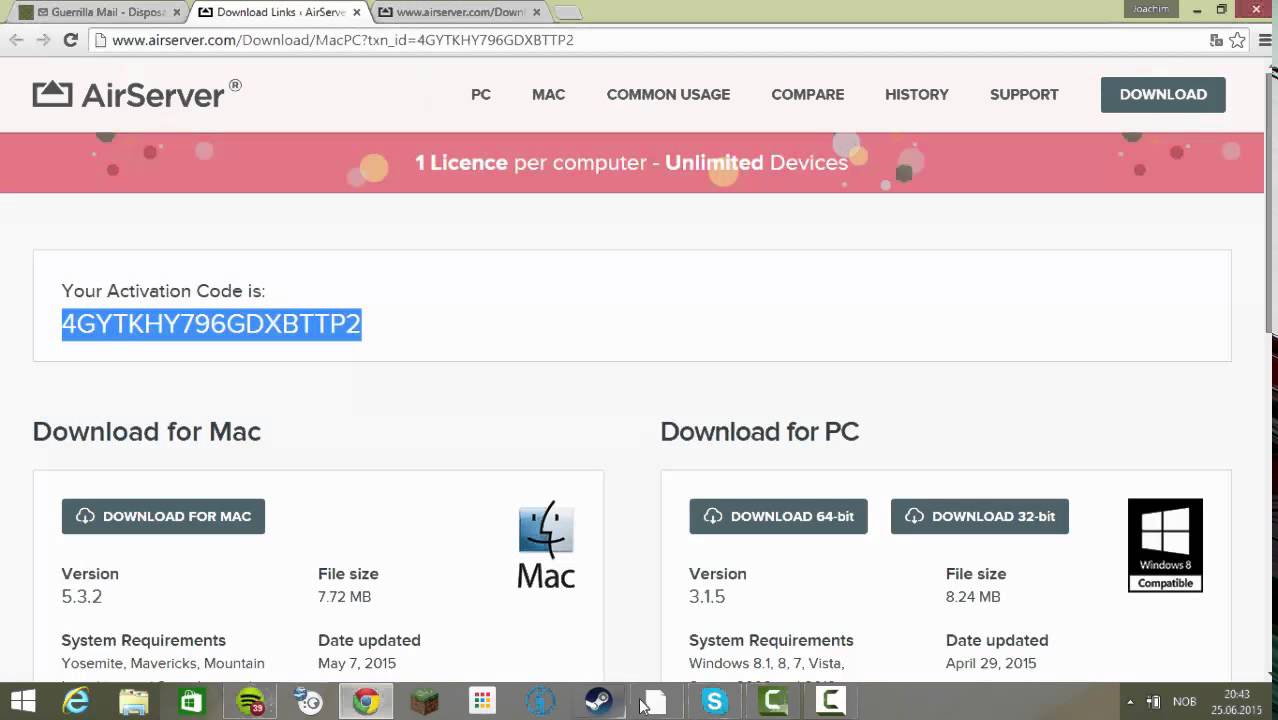1278x720 pixels.
Task: Click the date April 29, 2015
Action: [x=991, y=663]
